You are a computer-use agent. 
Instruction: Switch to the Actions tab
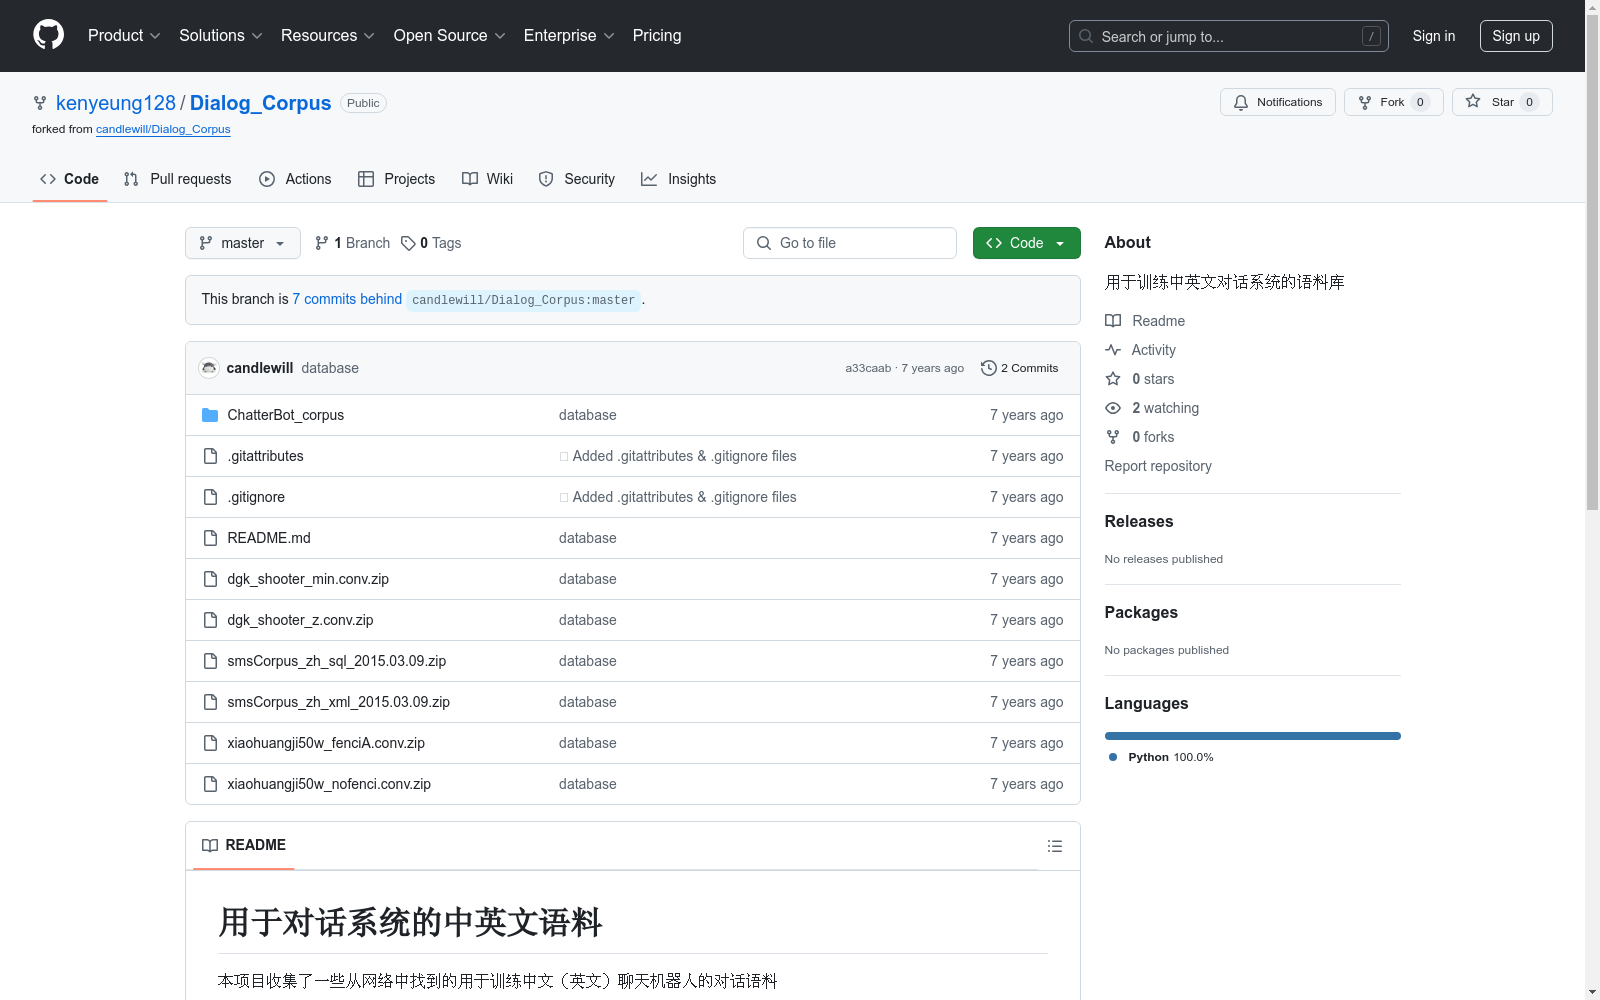point(295,179)
